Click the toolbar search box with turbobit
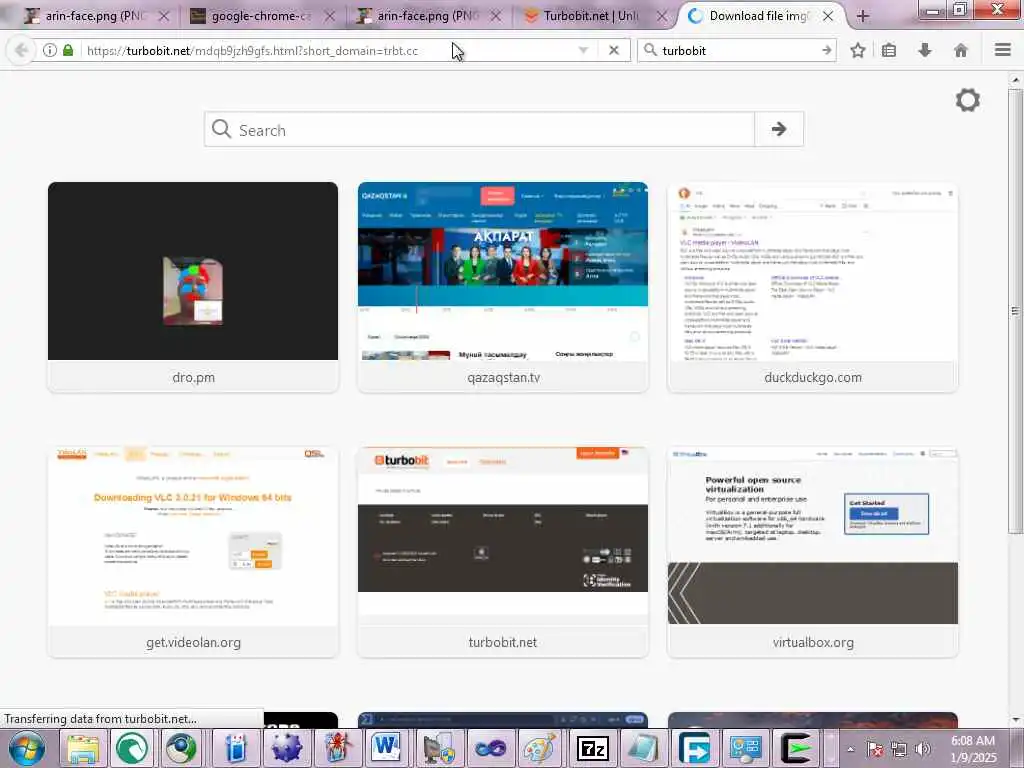 pyautogui.click(x=738, y=50)
